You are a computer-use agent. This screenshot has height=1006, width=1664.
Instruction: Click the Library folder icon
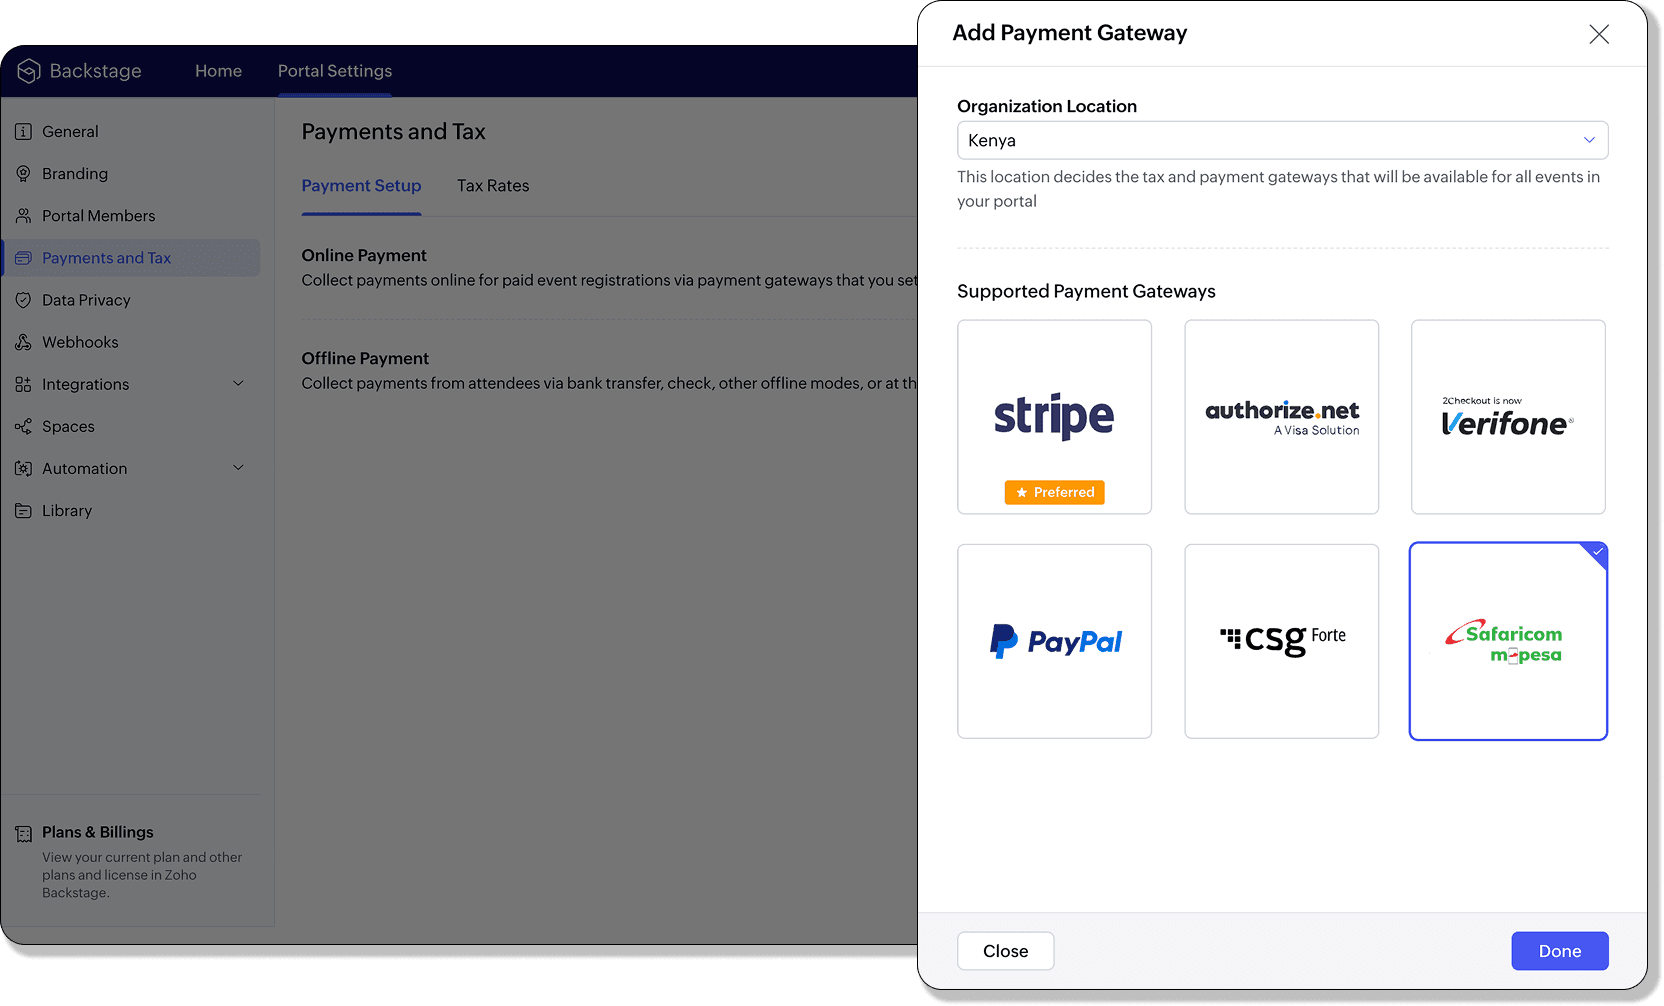point(23,511)
